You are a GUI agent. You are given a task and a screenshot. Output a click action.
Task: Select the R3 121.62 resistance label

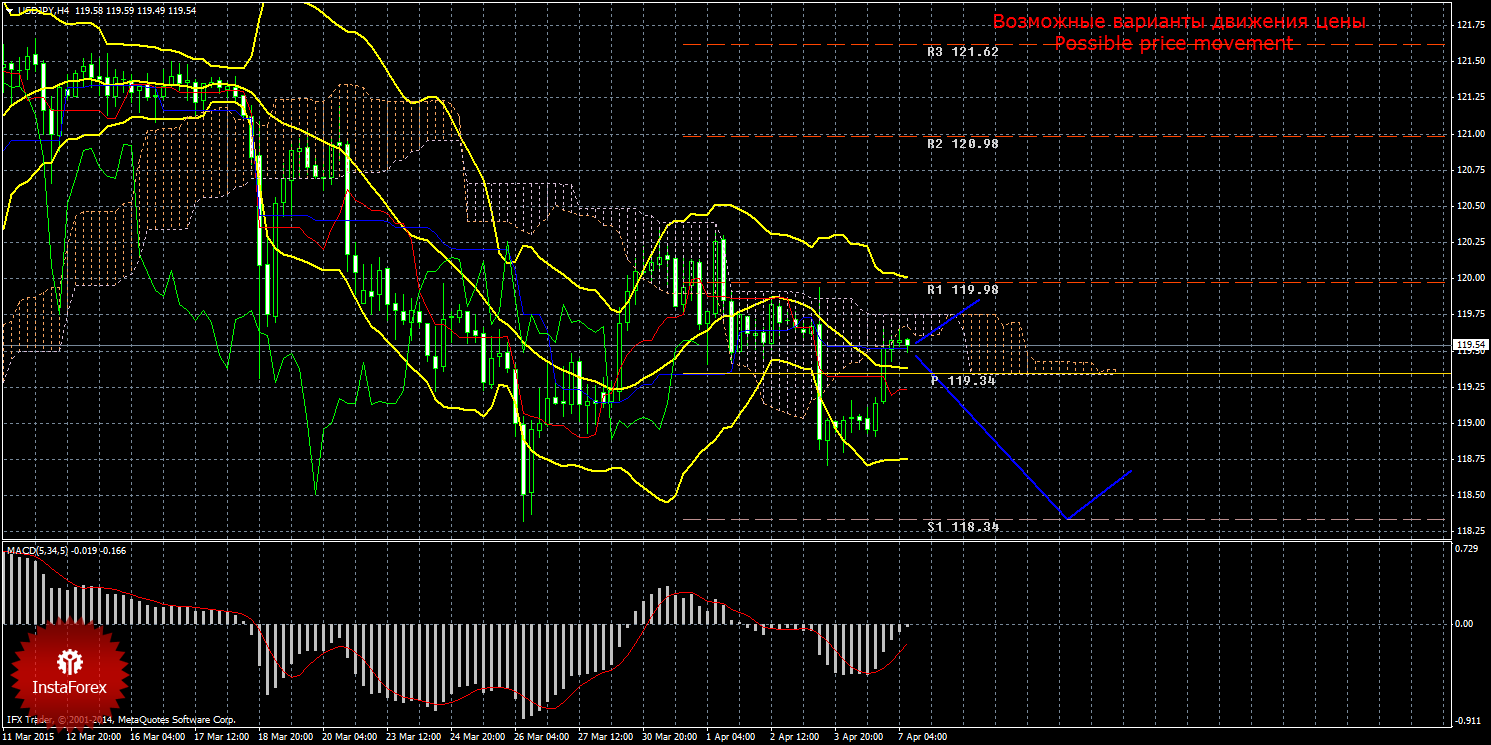point(962,52)
